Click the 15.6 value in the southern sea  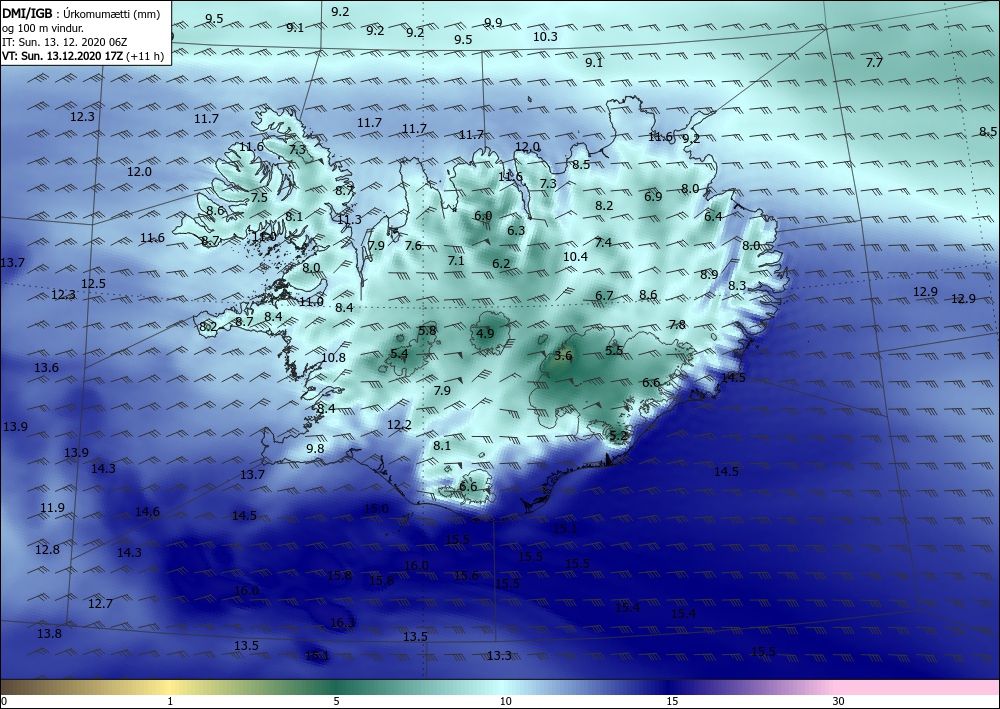point(466,576)
